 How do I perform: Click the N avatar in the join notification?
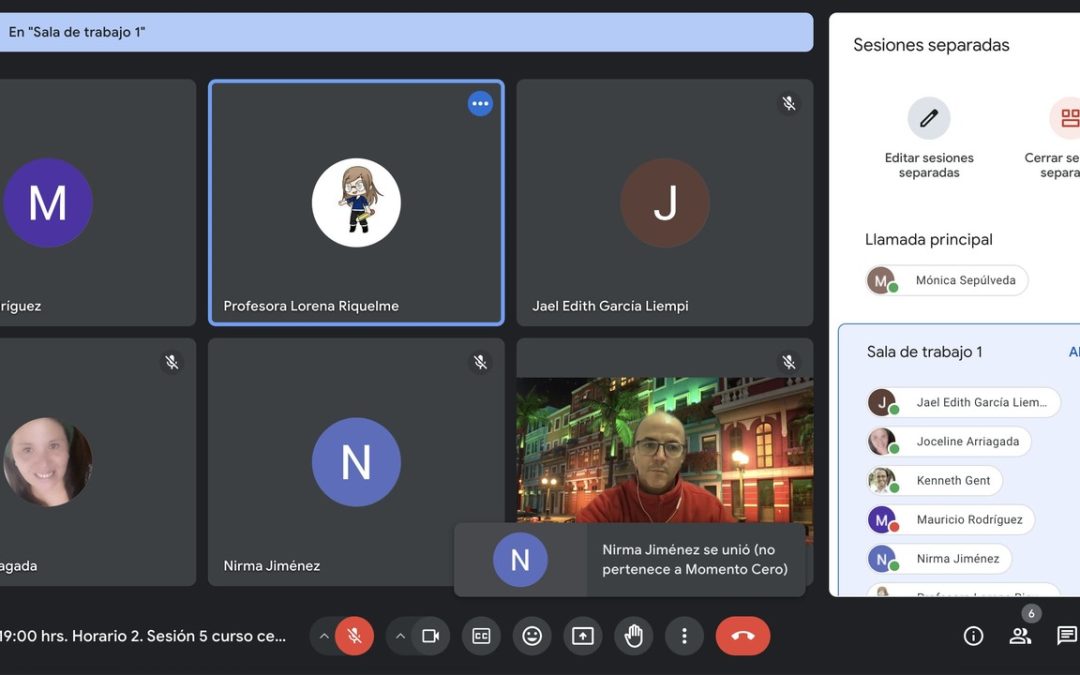coord(520,560)
